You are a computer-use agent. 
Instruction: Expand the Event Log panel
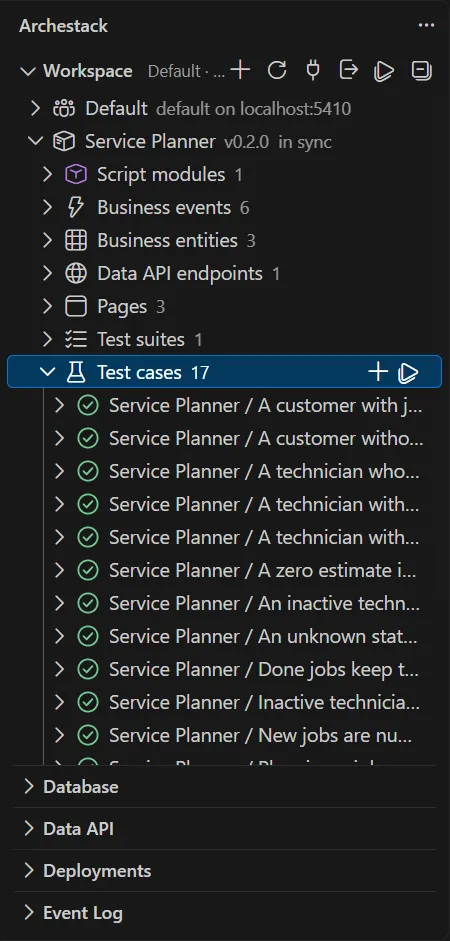click(29, 913)
